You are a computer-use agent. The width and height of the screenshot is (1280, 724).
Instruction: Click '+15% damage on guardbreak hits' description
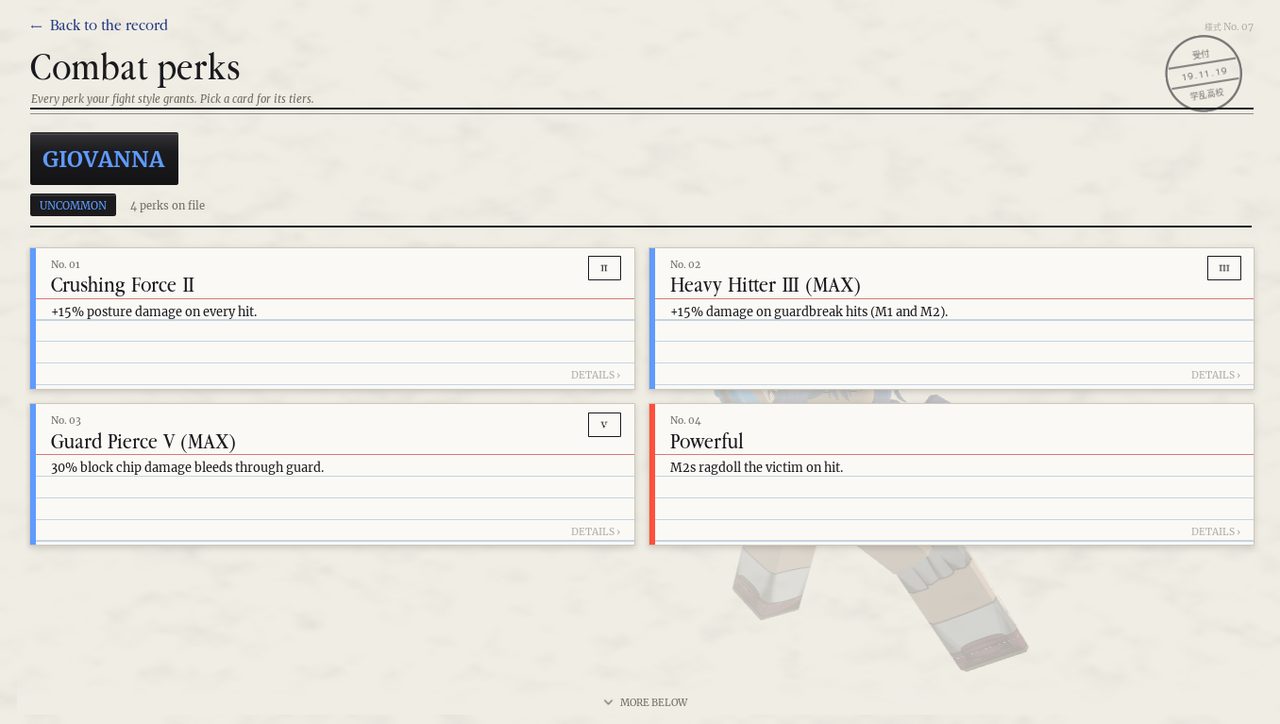809,312
